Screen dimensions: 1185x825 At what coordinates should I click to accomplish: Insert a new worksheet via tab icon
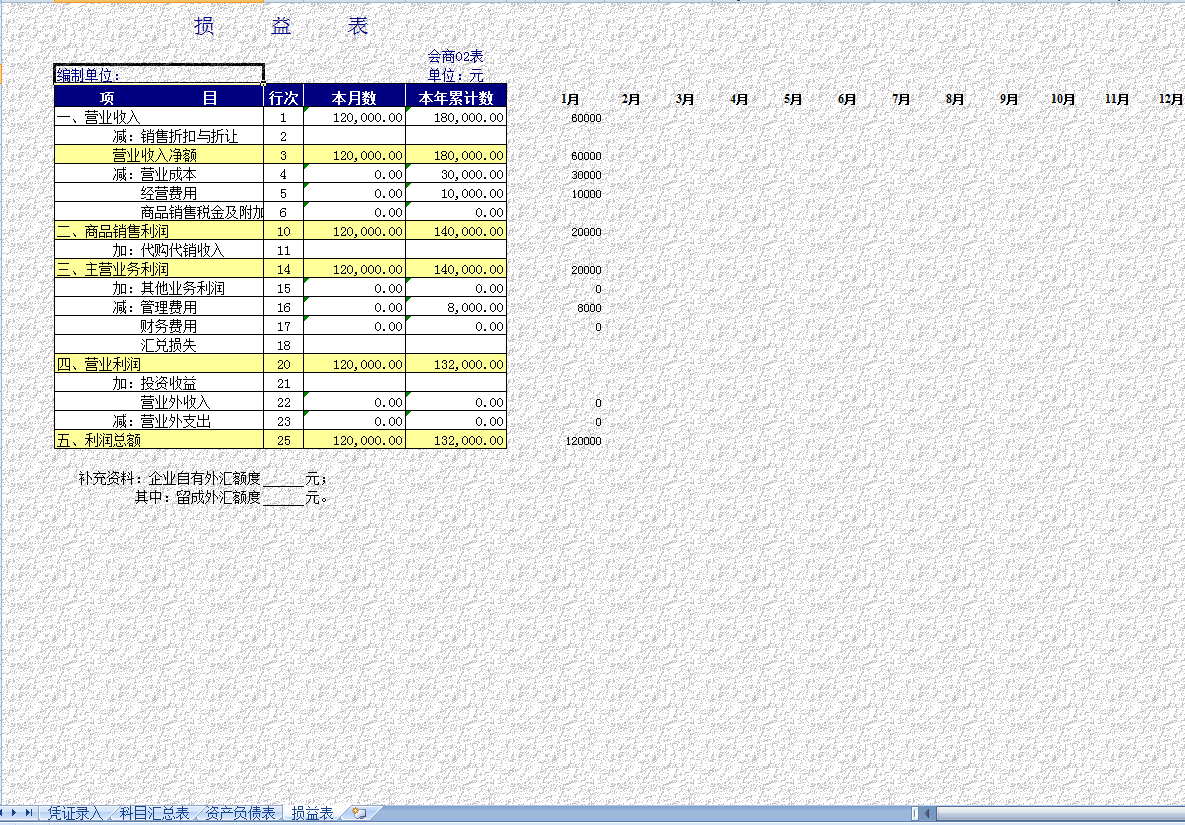(359, 813)
